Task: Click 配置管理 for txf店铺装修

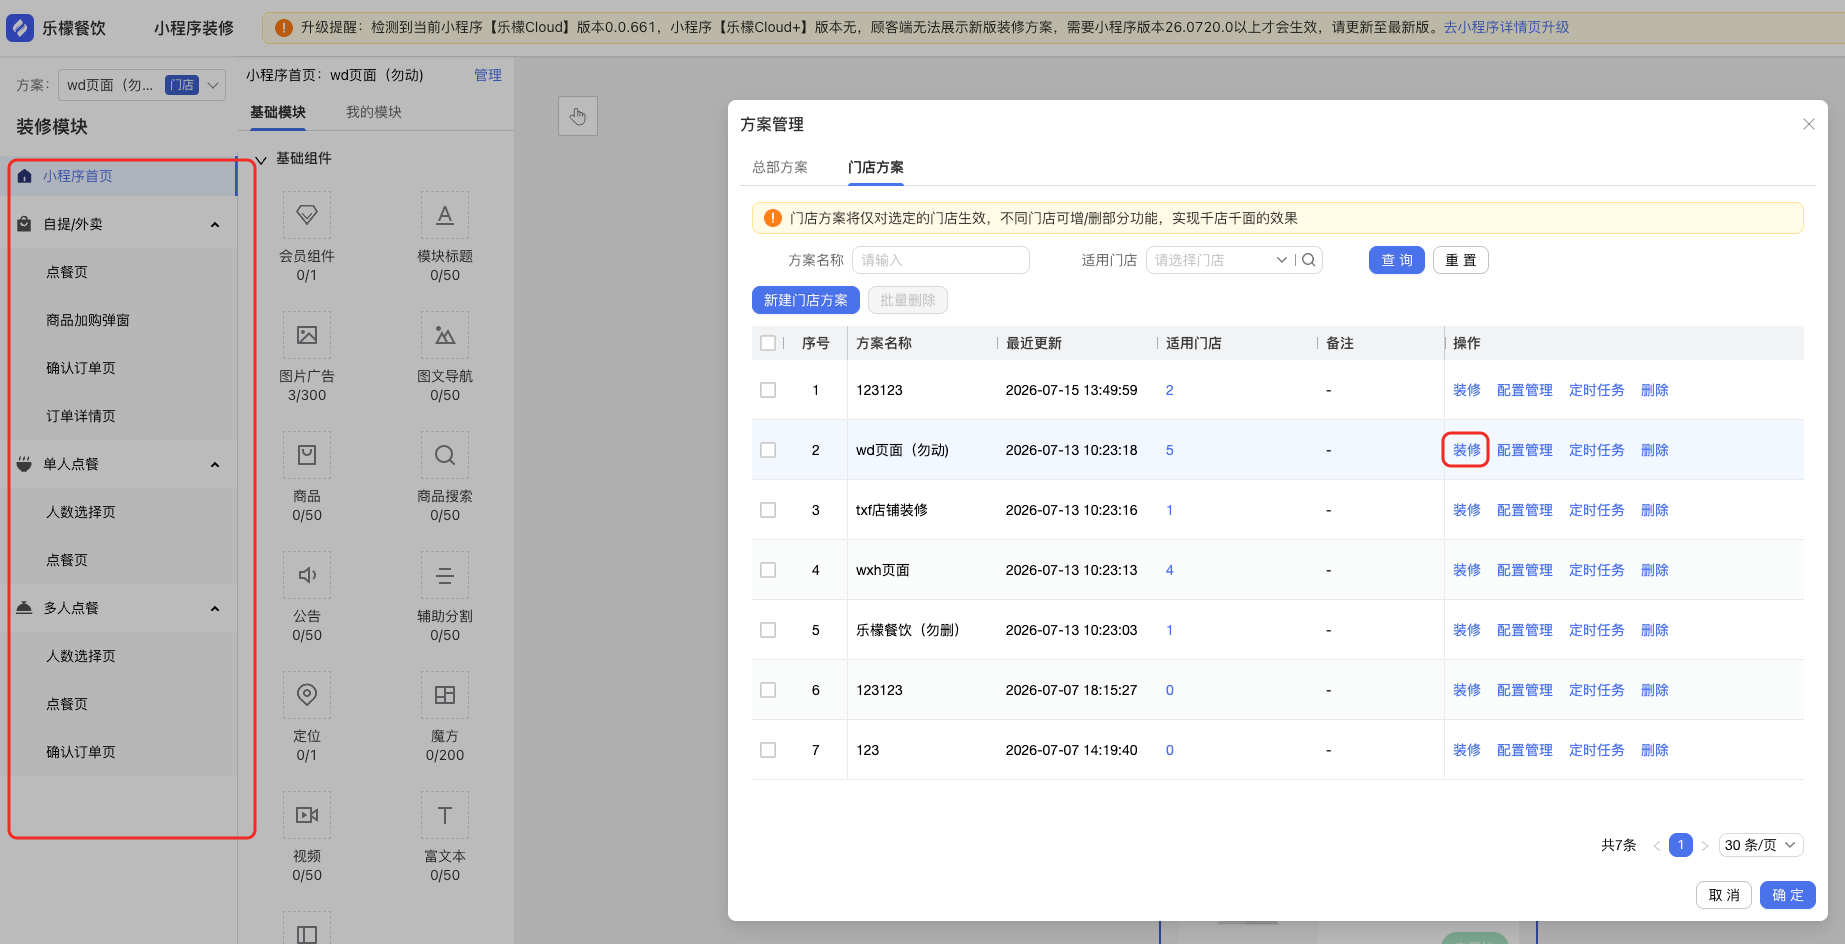Action: [1525, 510]
